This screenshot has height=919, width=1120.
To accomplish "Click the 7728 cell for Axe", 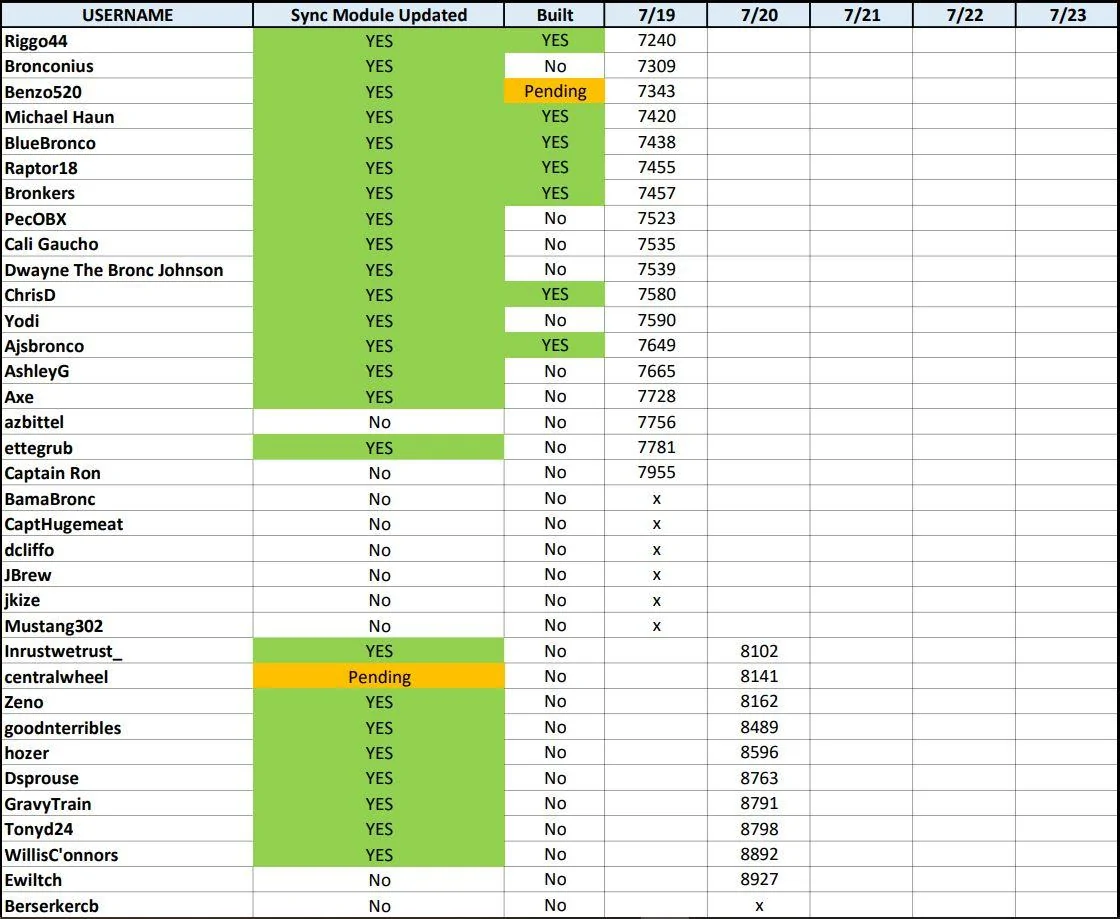I will (656, 396).
